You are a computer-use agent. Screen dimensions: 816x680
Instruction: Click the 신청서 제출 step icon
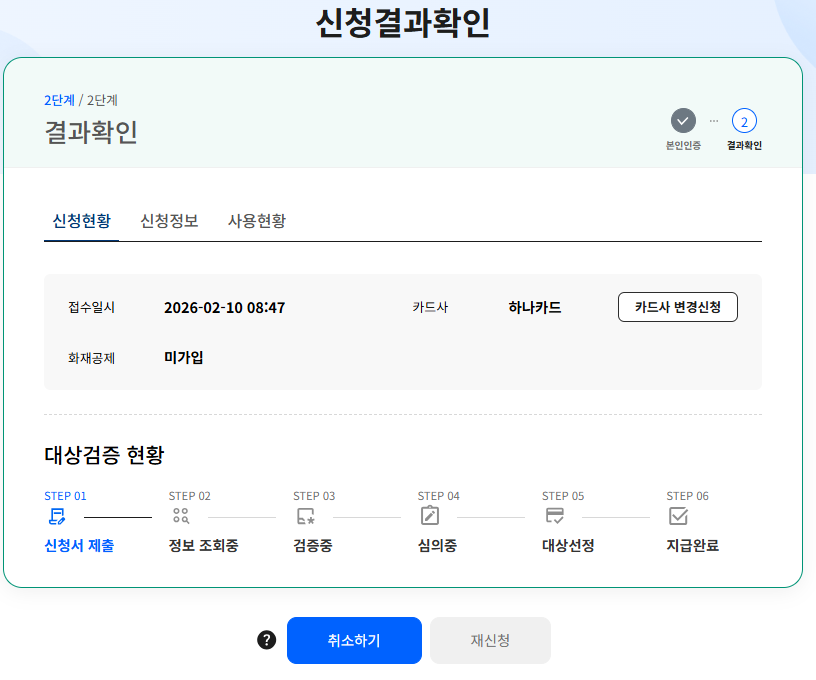(57, 517)
